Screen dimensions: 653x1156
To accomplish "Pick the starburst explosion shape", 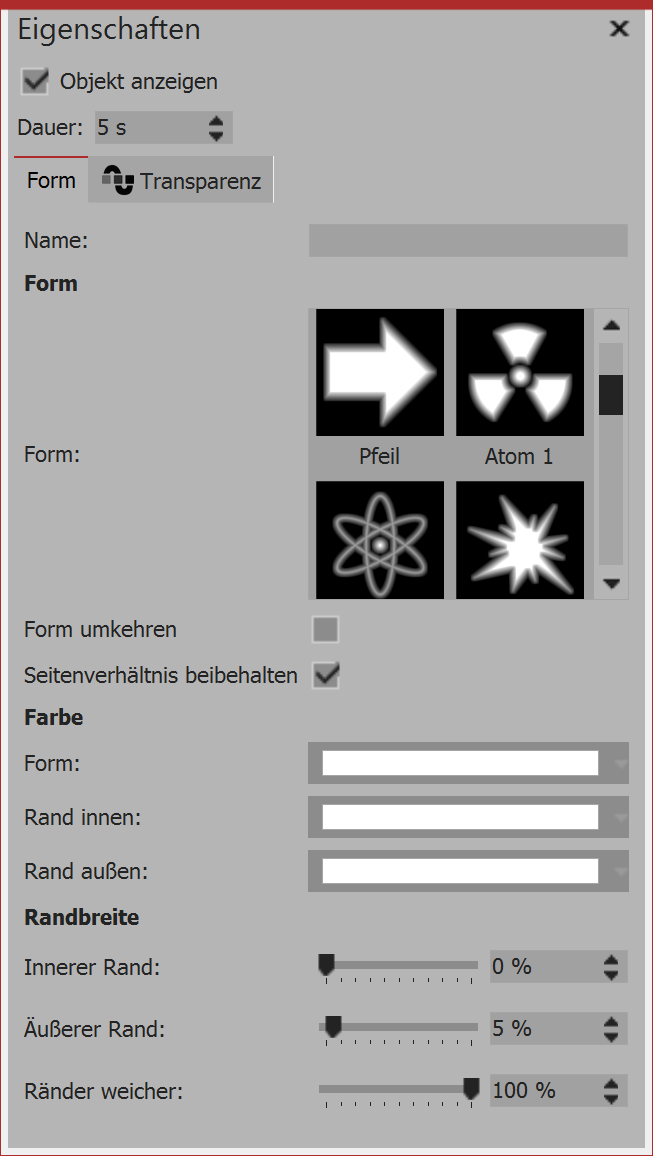I will [x=519, y=540].
